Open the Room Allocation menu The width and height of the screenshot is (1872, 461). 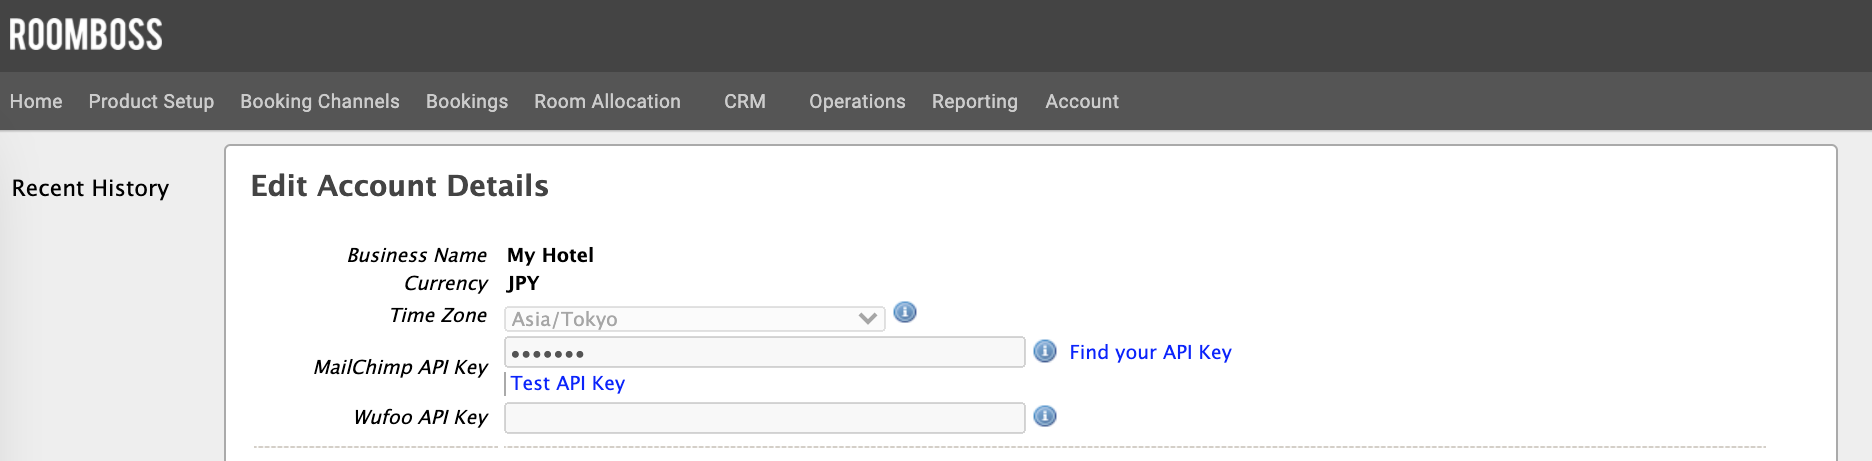pyautogui.click(x=607, y=101)
